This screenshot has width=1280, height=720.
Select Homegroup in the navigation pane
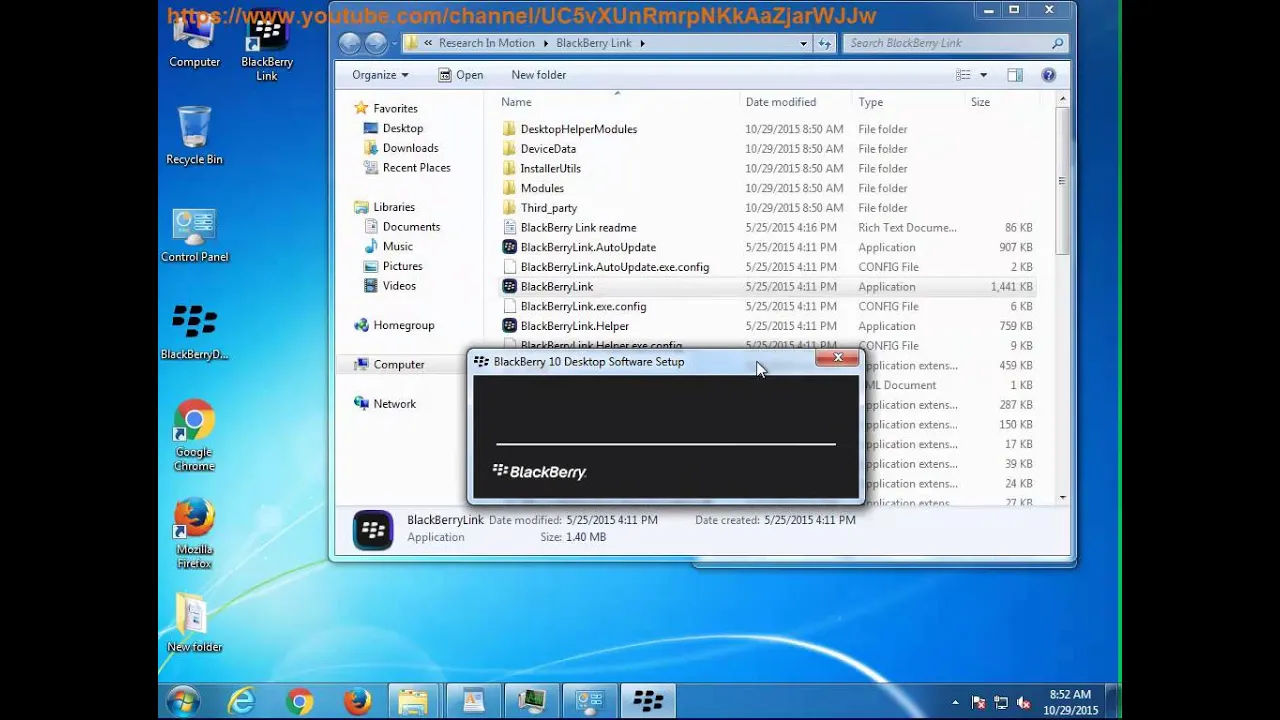point(404,325)
